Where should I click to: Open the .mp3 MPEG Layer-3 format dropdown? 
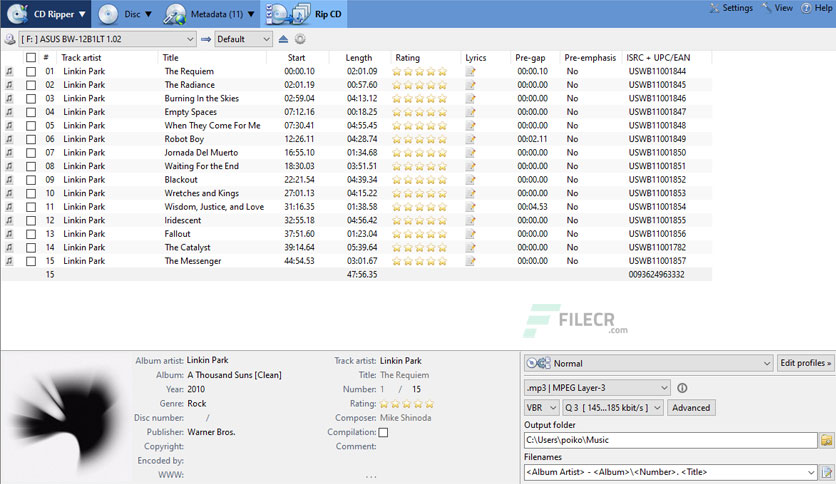pyautogui.click(x=597, y=388)
